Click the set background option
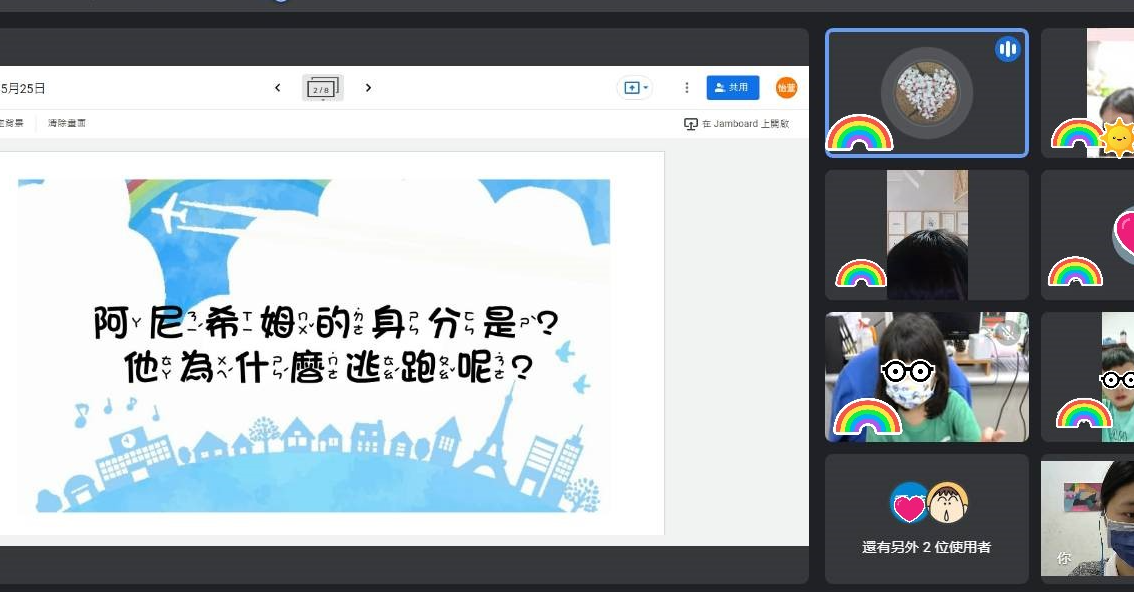Image resolution: width=1134 pixels, height=594 pixels. coord(12,123)
